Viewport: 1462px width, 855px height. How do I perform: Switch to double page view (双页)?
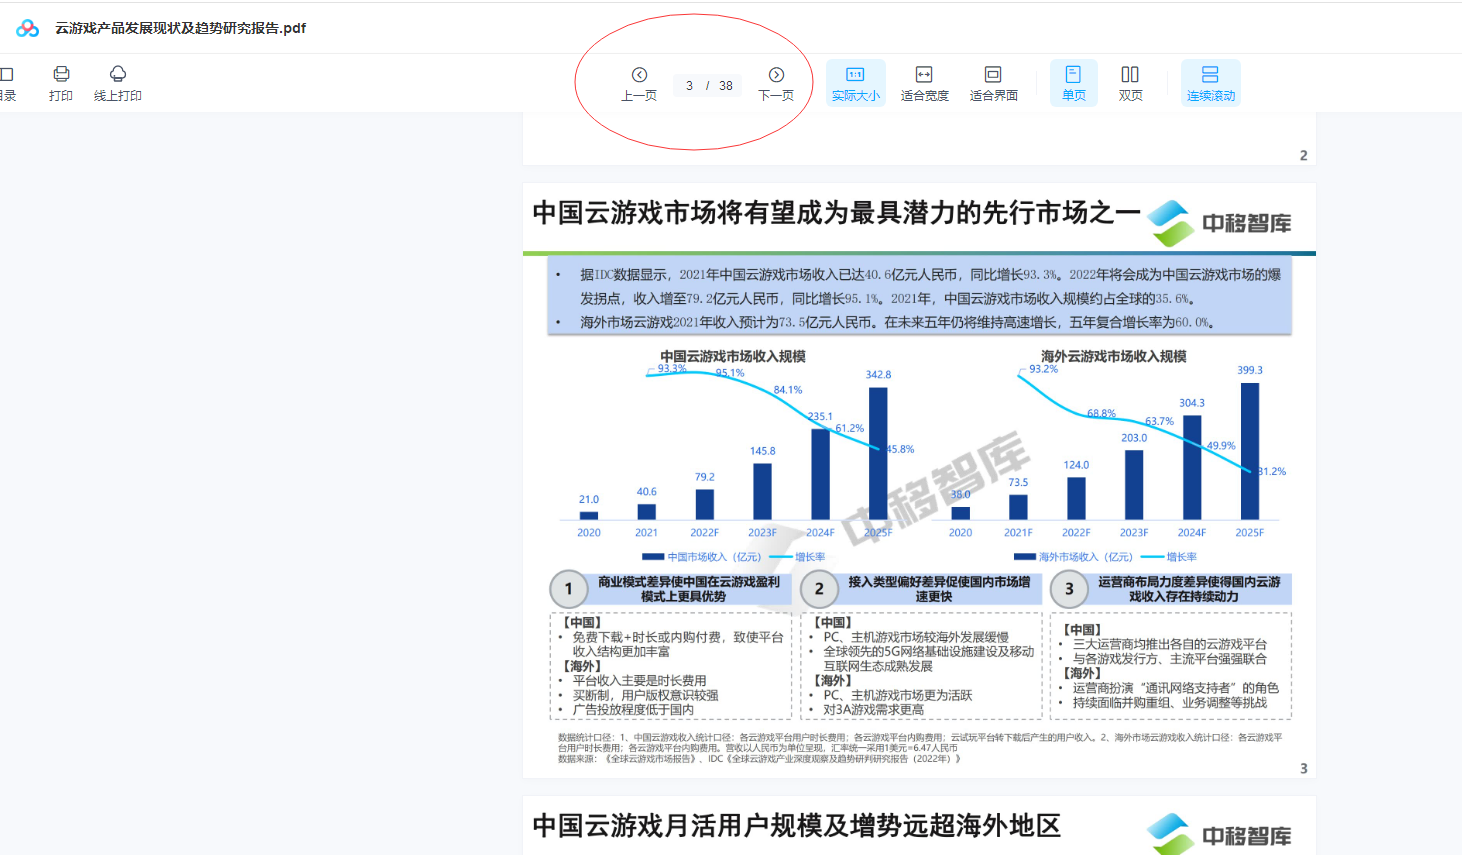[1130, 83]
